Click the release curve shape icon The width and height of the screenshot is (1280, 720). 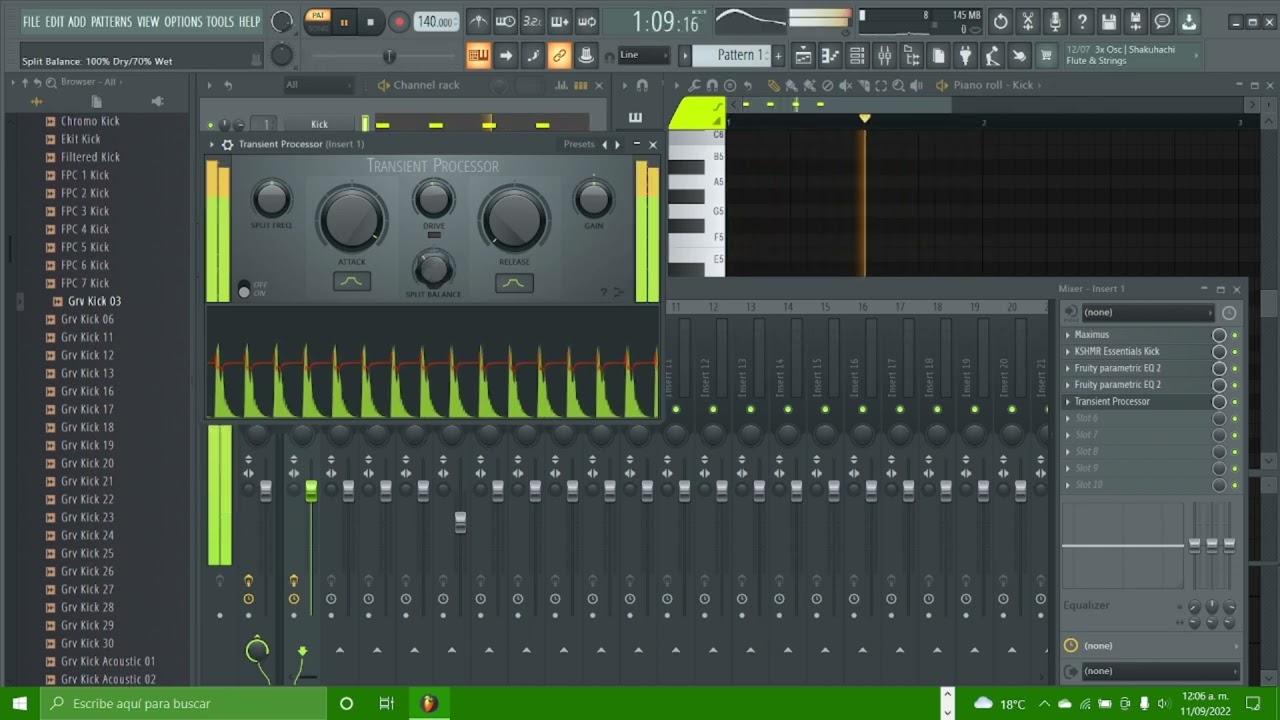click(514, 282)
